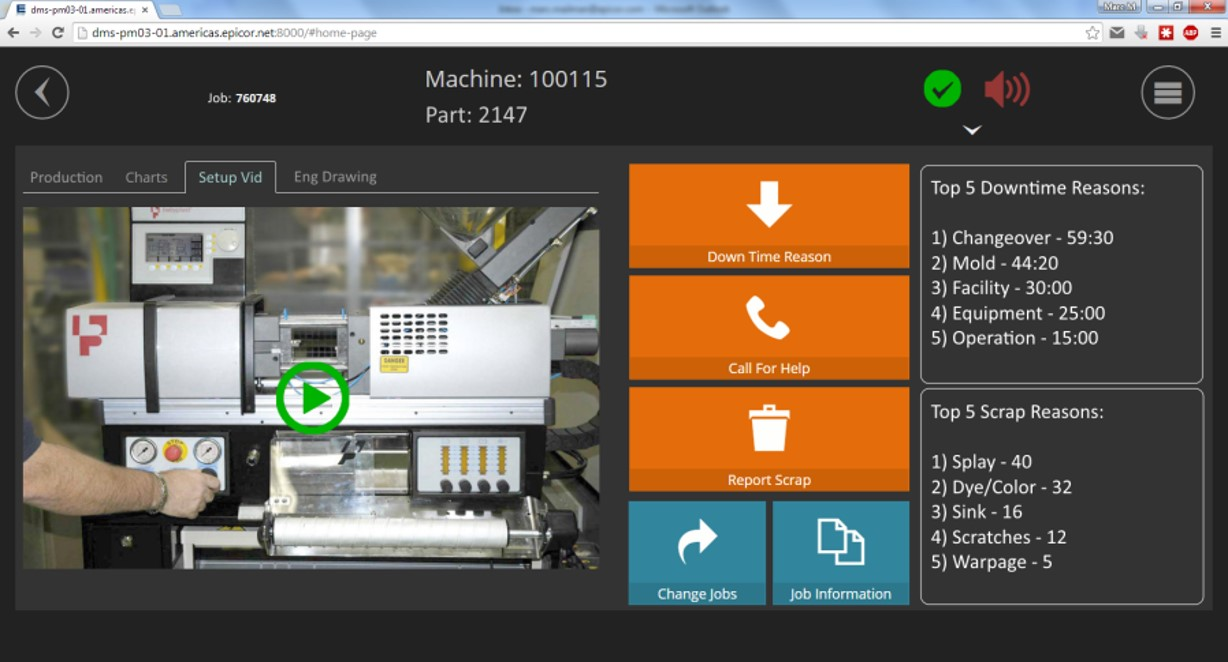
Task: Open Job Information via the documents icon
Action: [x=841, y=543]
